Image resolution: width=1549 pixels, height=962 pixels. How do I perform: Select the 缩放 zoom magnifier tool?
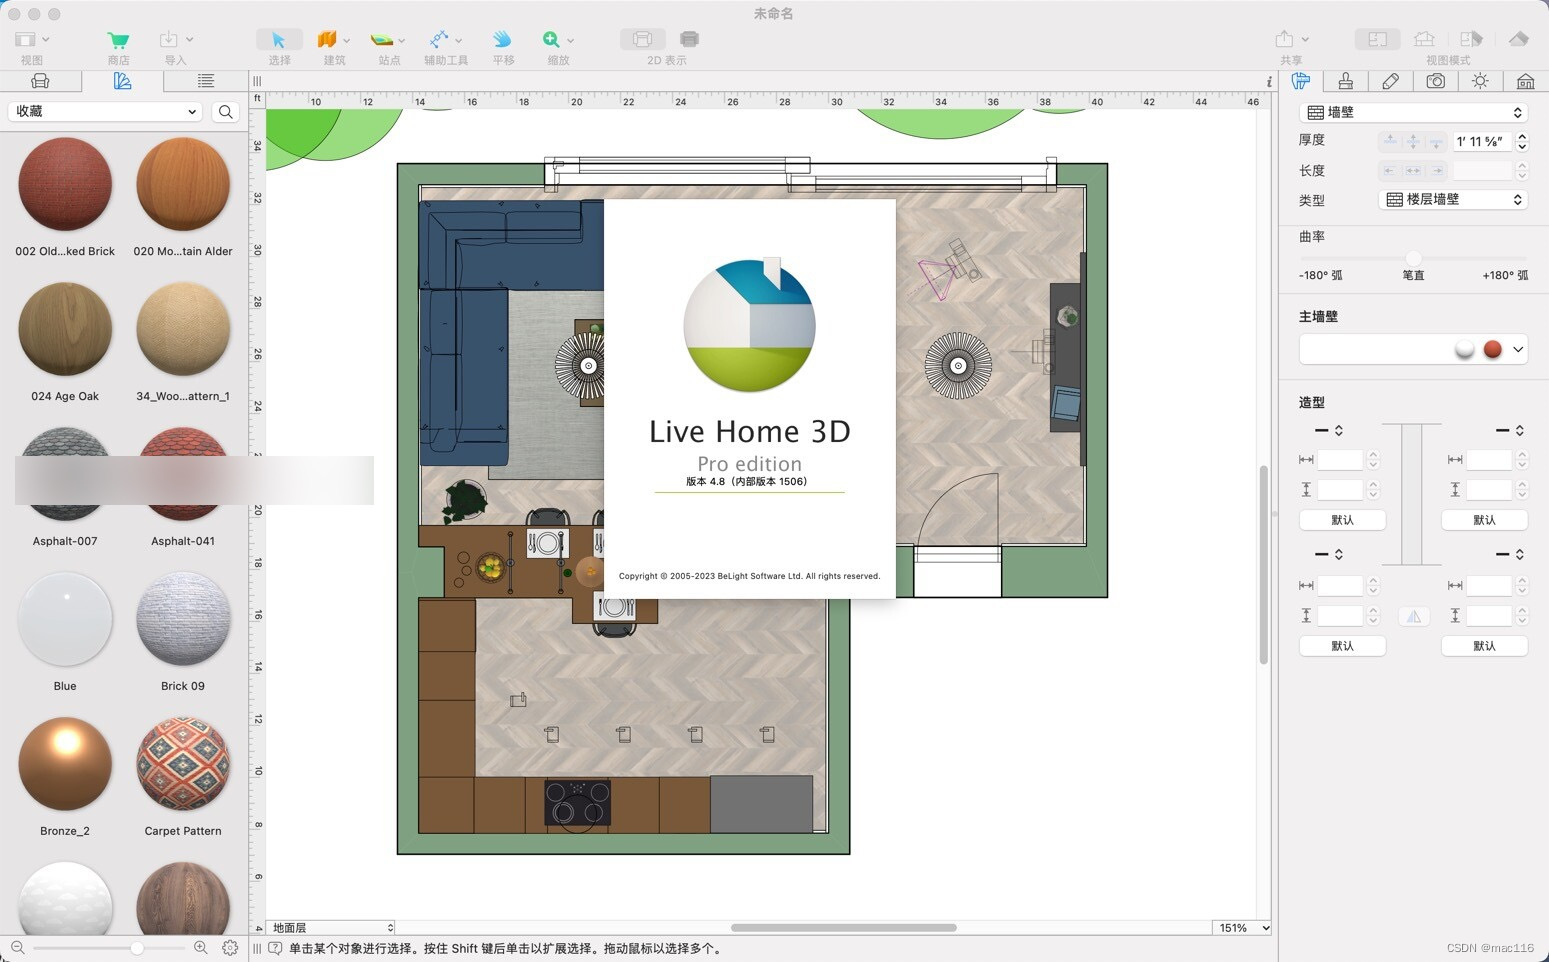[551, 39]
